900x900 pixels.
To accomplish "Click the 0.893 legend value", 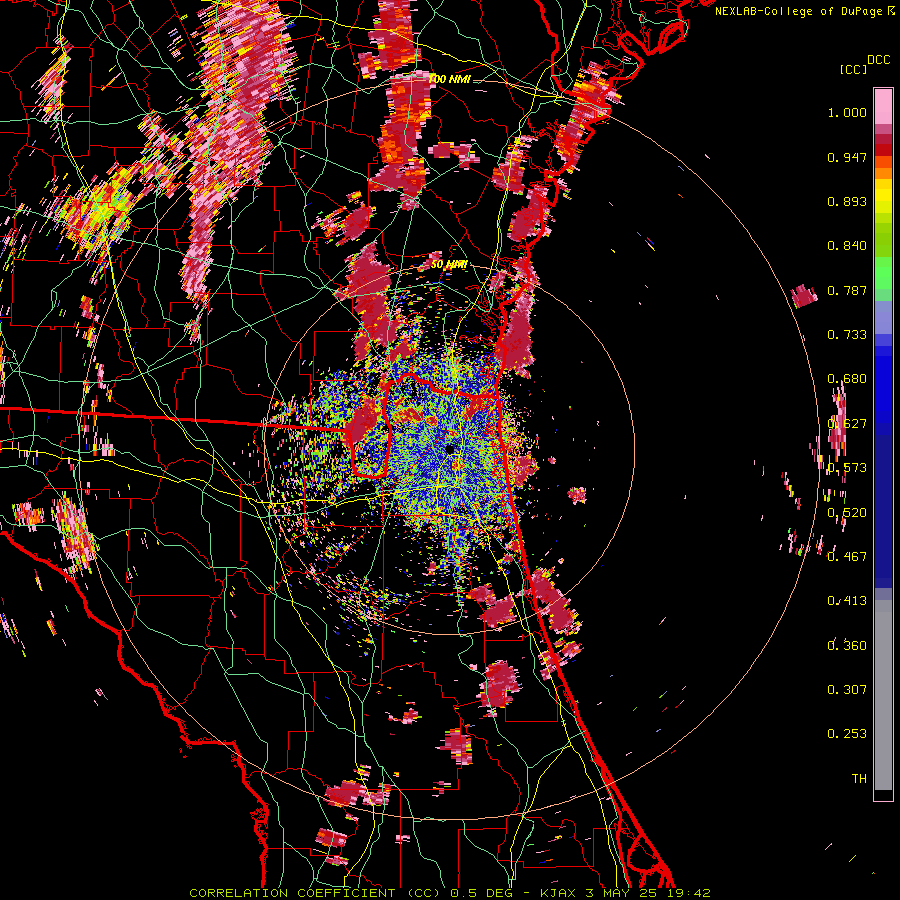I will [847, 201].
